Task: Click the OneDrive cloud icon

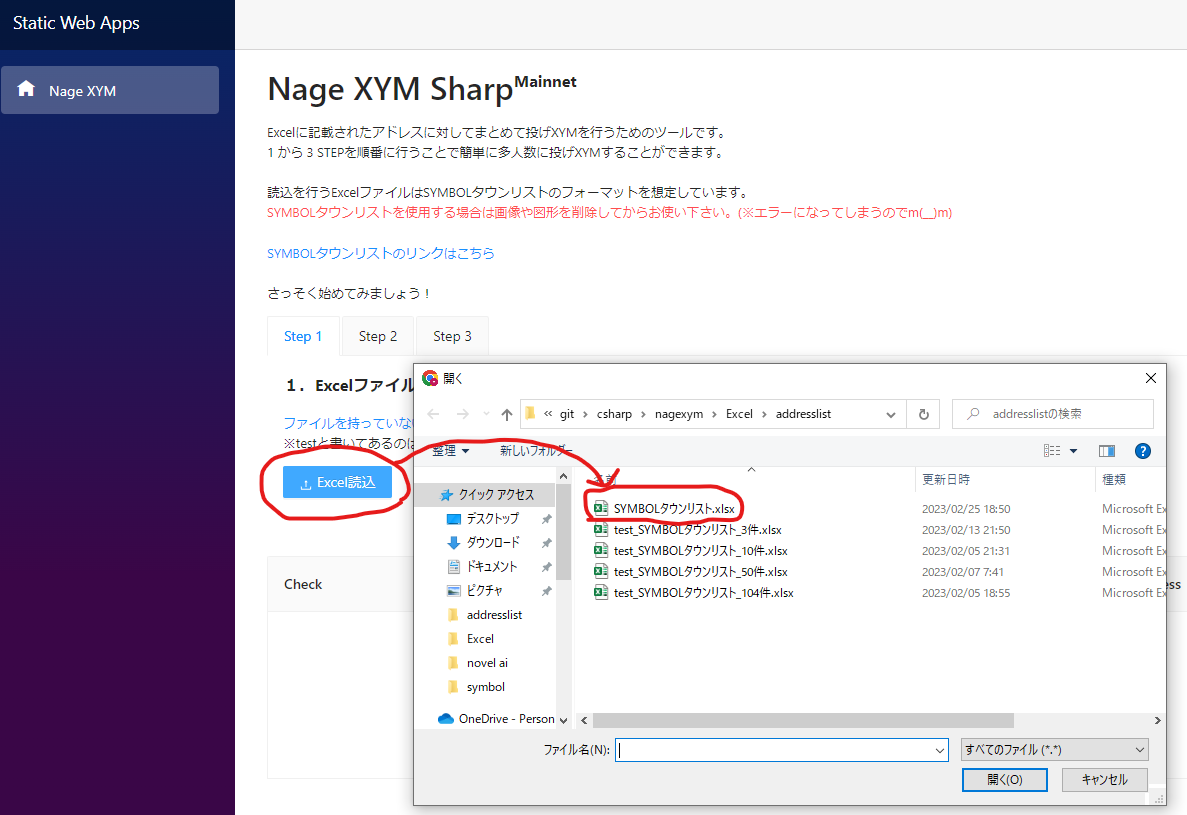Action: coord(446,718)
